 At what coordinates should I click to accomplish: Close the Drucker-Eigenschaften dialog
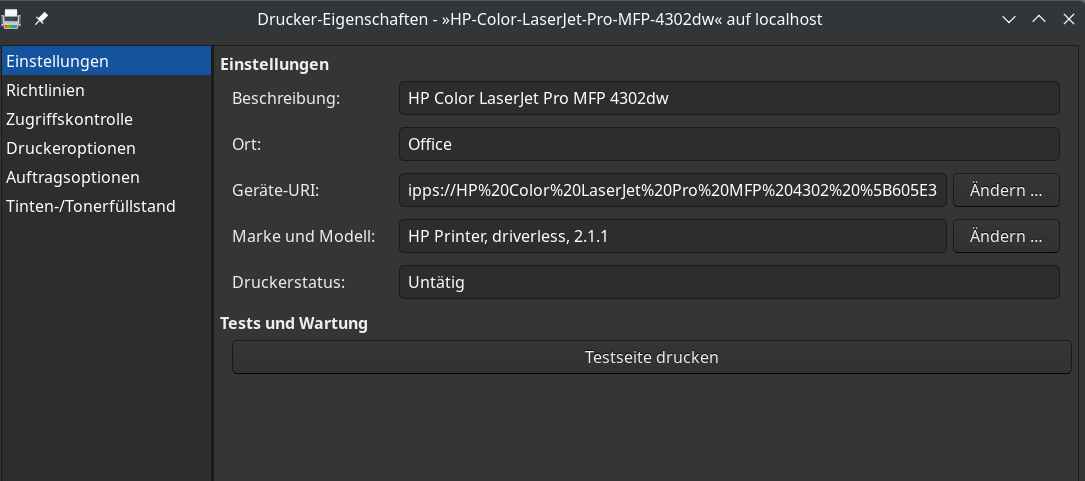1068,19
